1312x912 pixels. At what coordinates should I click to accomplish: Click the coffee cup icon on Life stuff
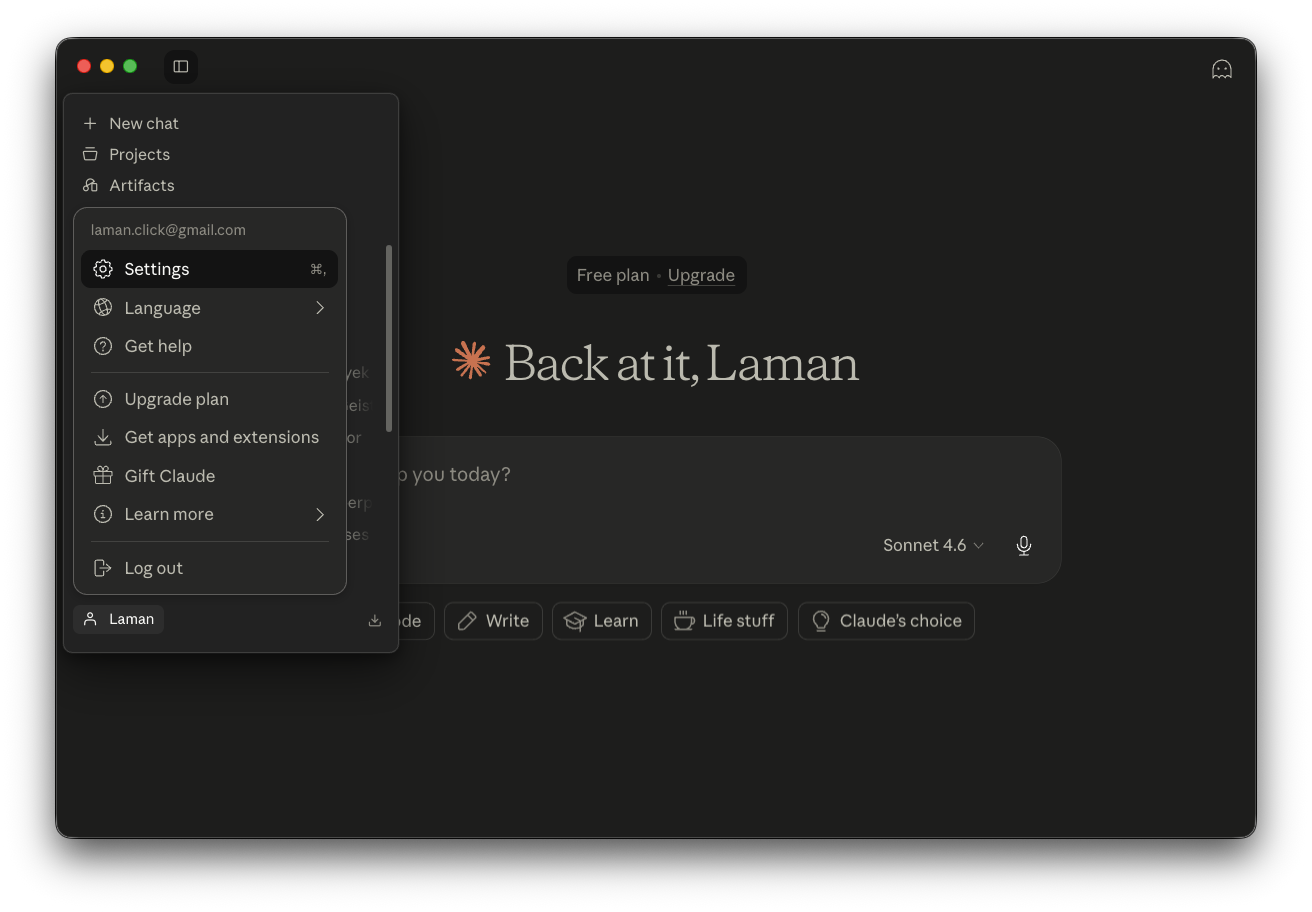[684, 621]
